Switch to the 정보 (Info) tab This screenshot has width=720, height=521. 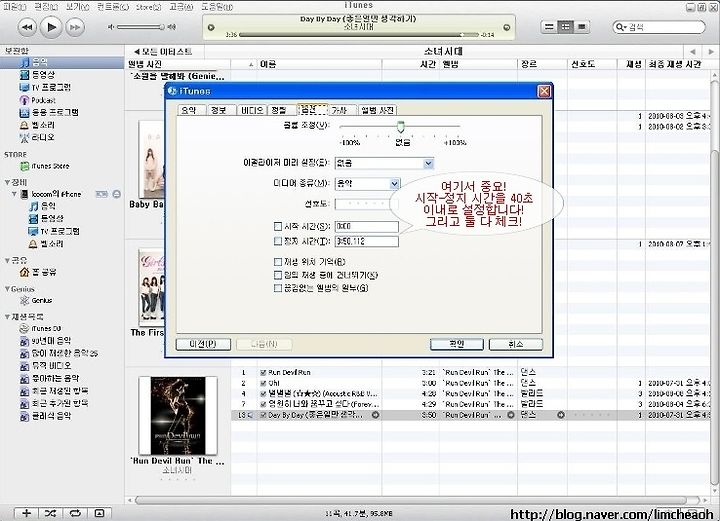[219, 110]
